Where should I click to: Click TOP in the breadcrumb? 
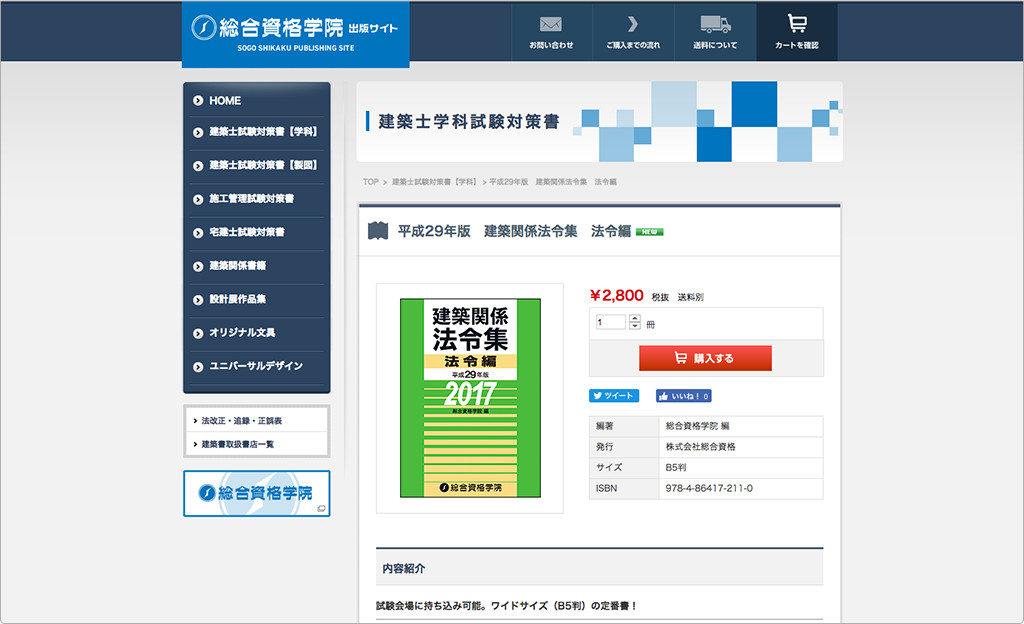pyautogui.click(x=370, y=182)
